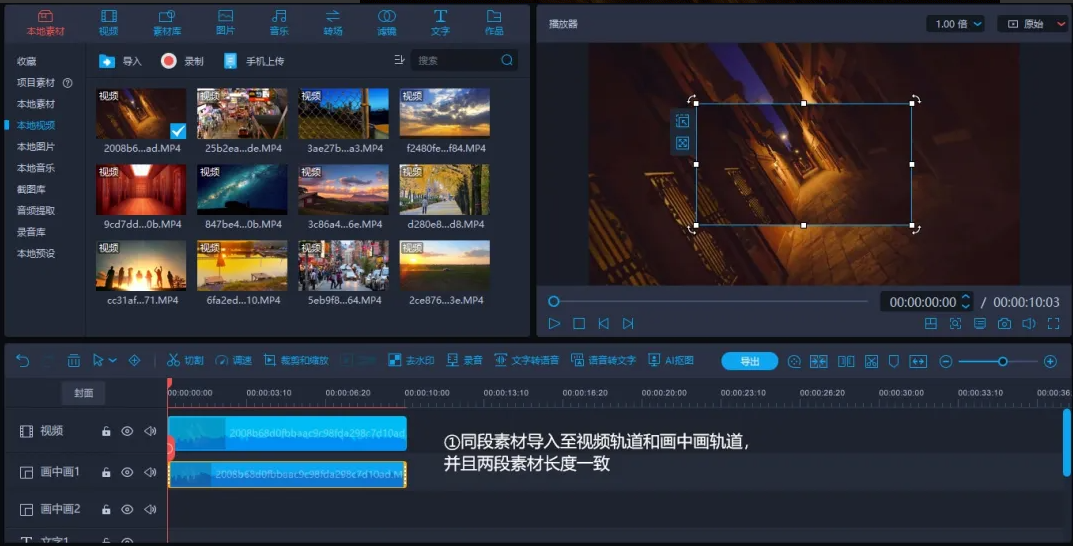Click the fit-timeline-width arrows icon
The image size is (1073, 546).
[918, 361]
